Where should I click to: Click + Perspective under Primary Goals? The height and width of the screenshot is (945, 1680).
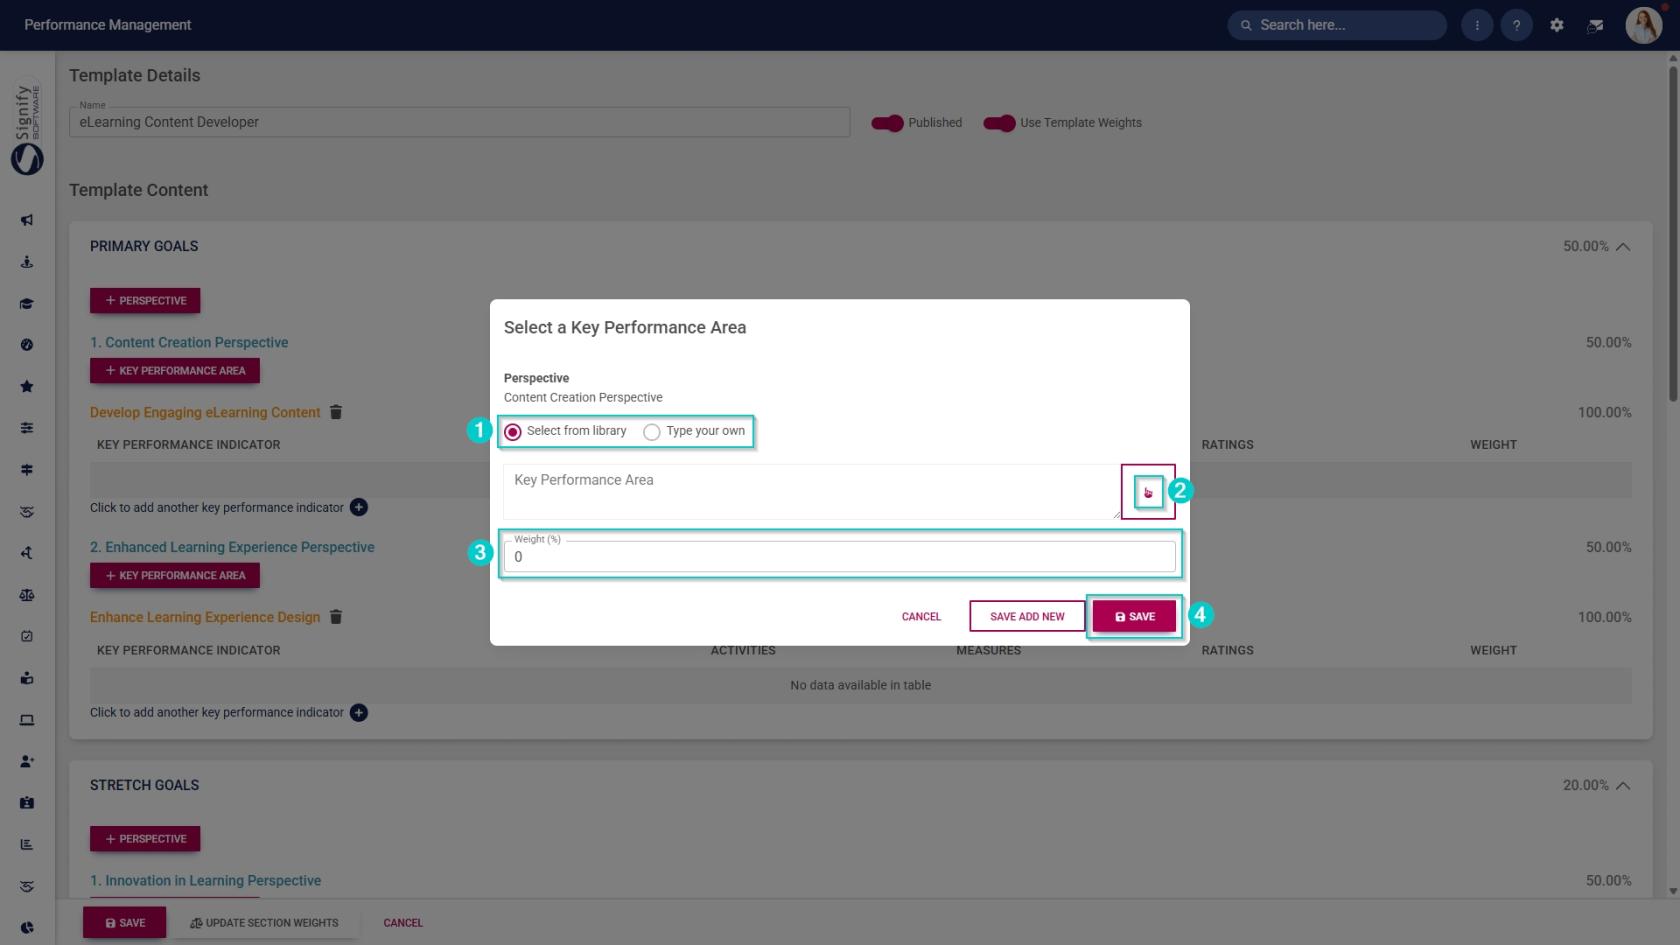pyautogui.click(x=145, y=300)
